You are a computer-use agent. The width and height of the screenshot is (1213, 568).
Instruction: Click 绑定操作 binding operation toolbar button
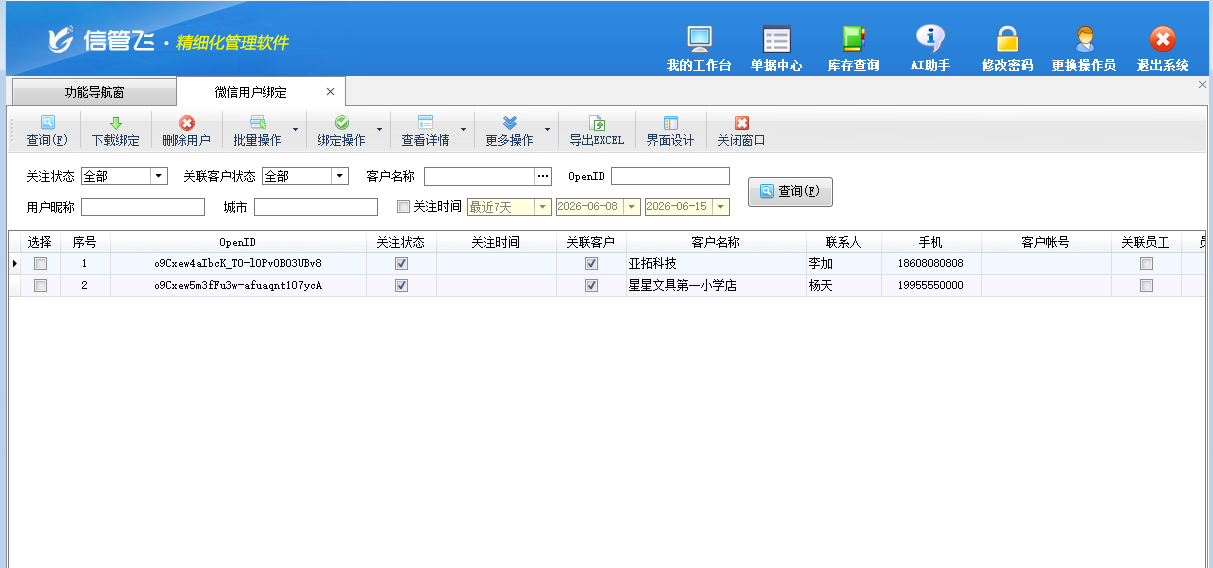(341, 131)
